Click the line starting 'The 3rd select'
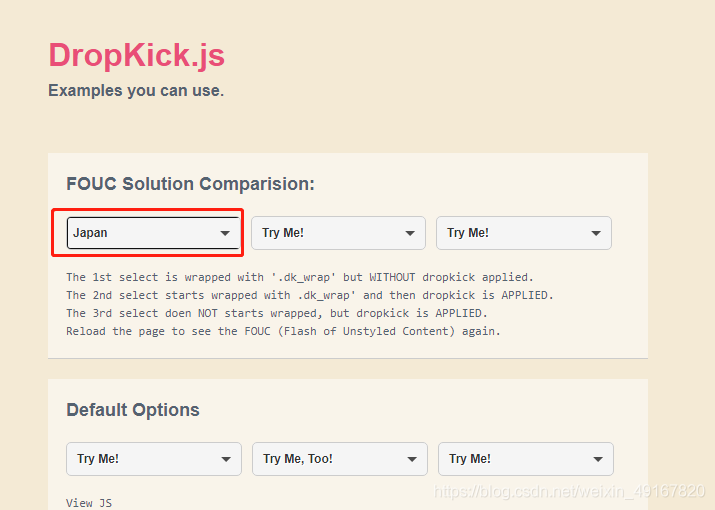715x510 pixels. click(x=277, y=313)
